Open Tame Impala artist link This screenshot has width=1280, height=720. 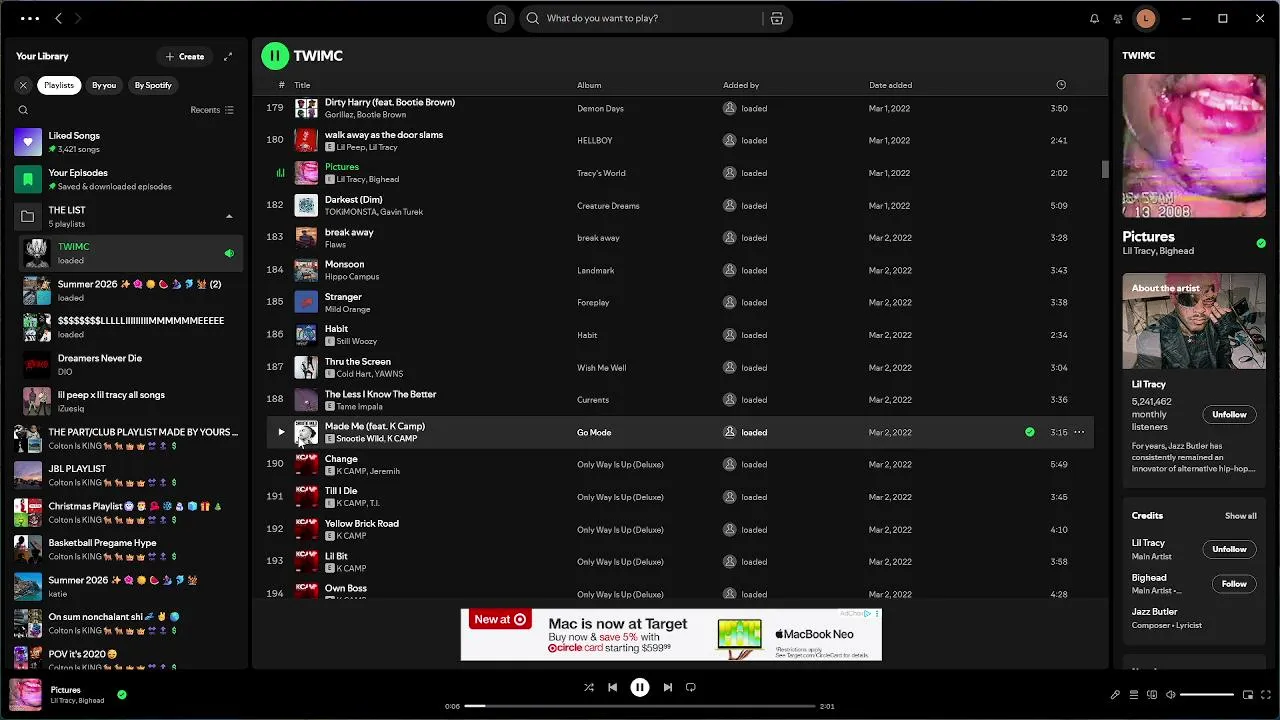pyautogui.click(x=362, y=406)
